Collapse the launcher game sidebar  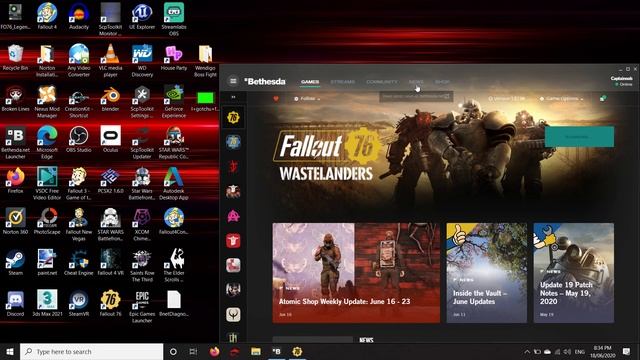(233, 97)
